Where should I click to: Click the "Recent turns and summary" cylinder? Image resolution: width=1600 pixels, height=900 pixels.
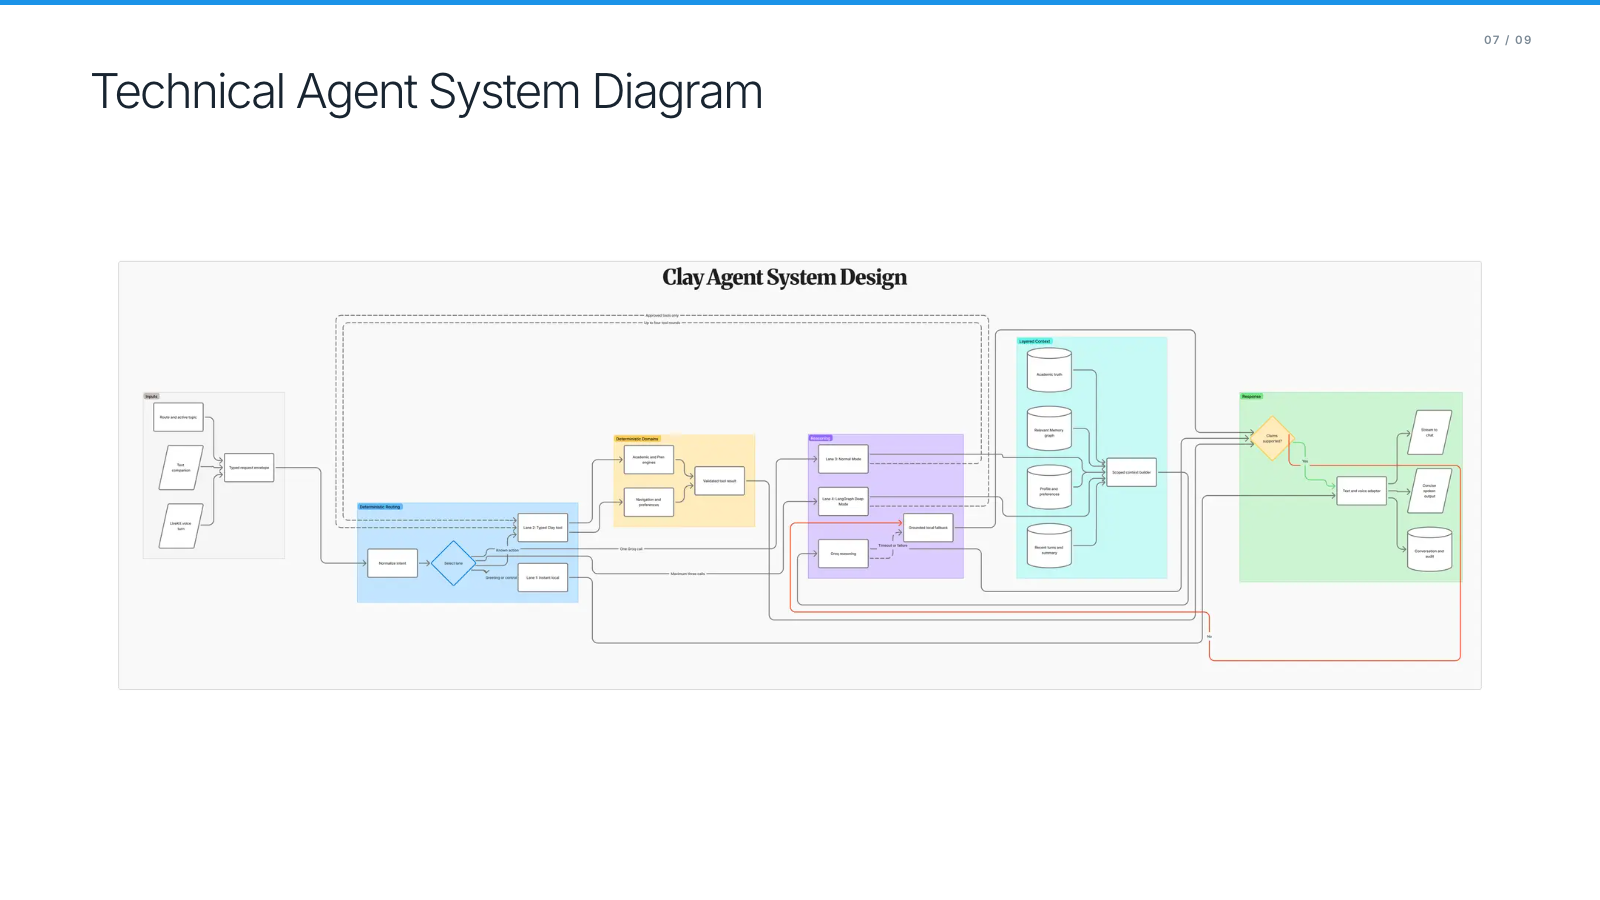point(1049,546)
